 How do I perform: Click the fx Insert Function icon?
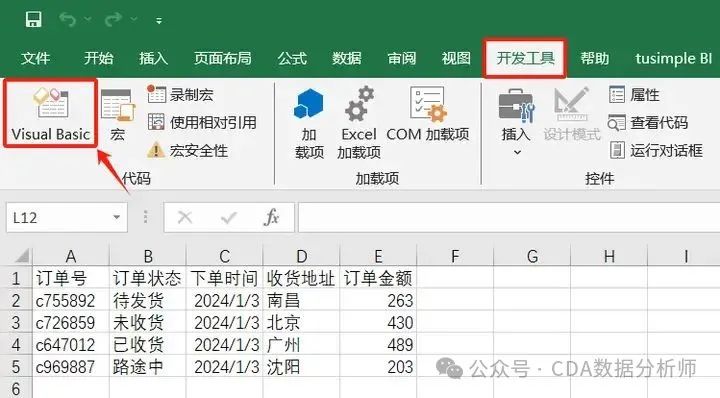[271, 217]
